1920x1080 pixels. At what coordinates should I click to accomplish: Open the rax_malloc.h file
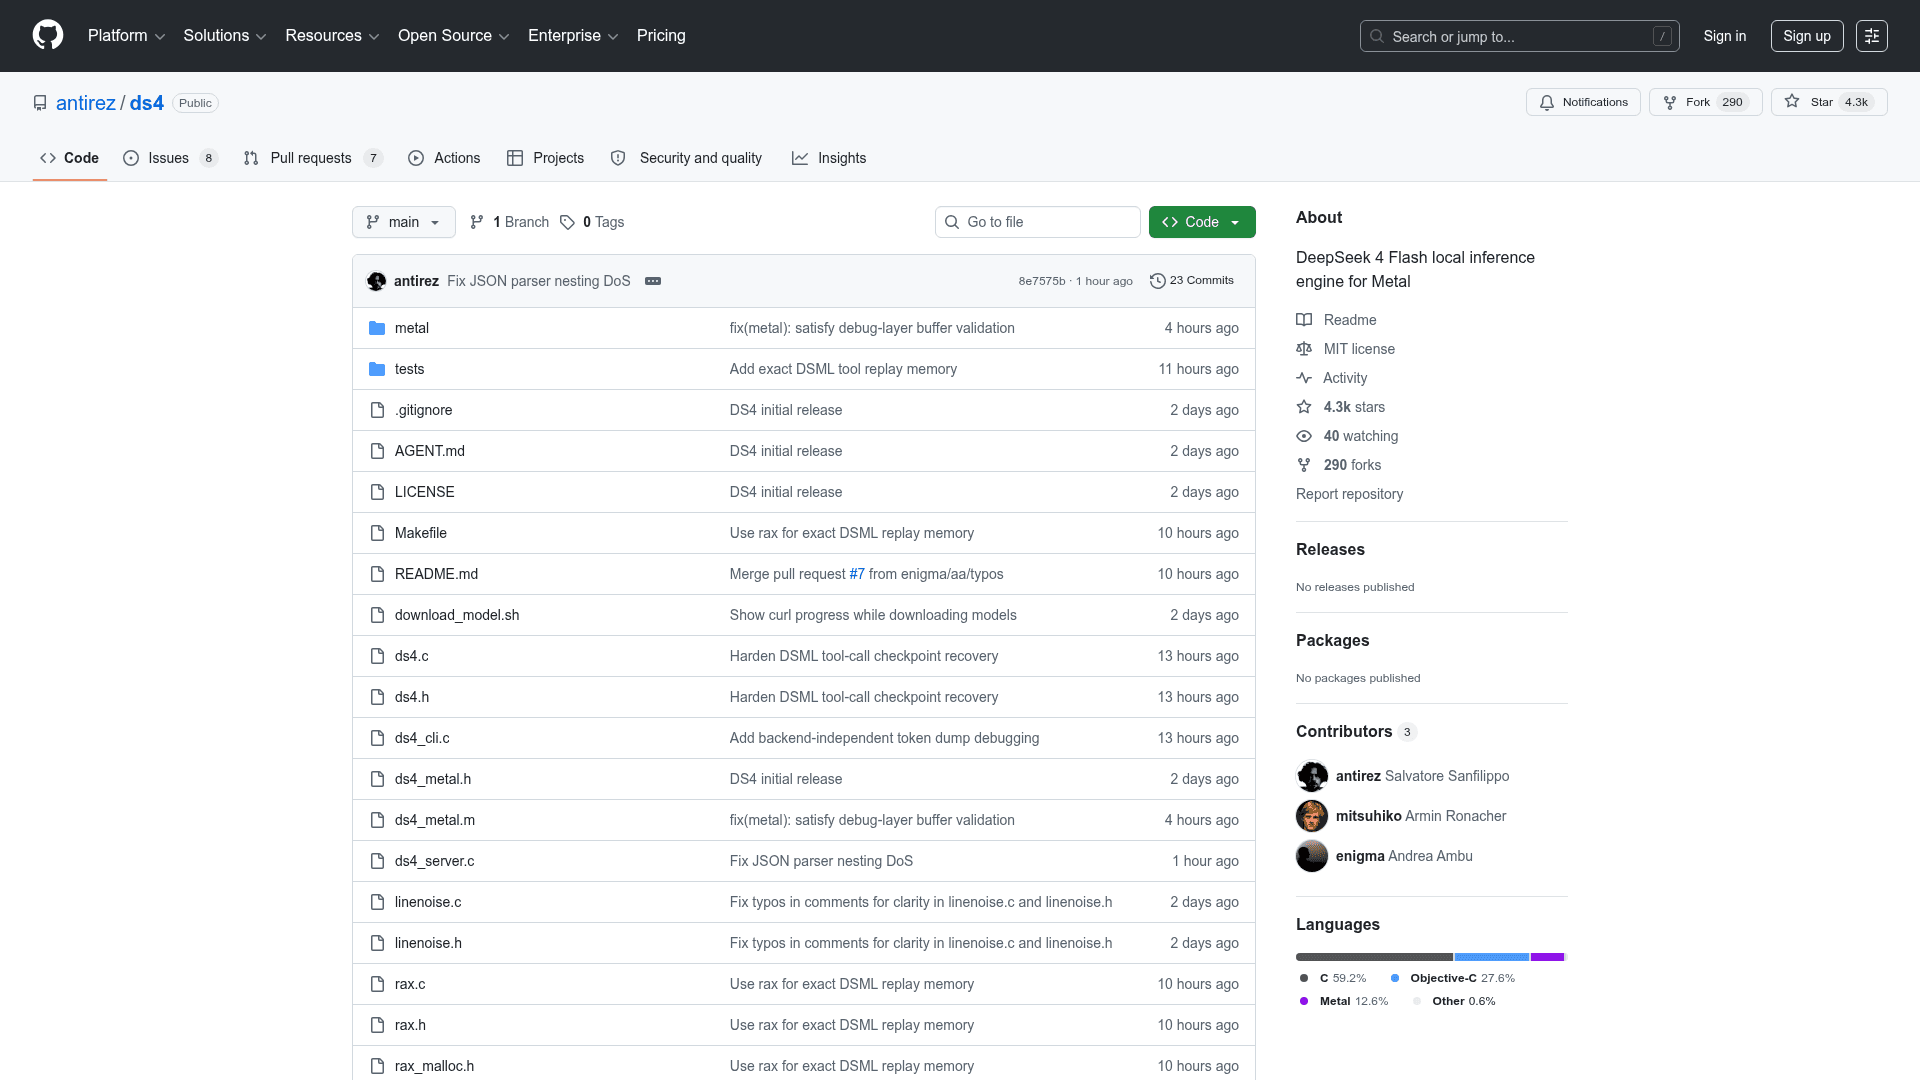[x=434, y=1066]
